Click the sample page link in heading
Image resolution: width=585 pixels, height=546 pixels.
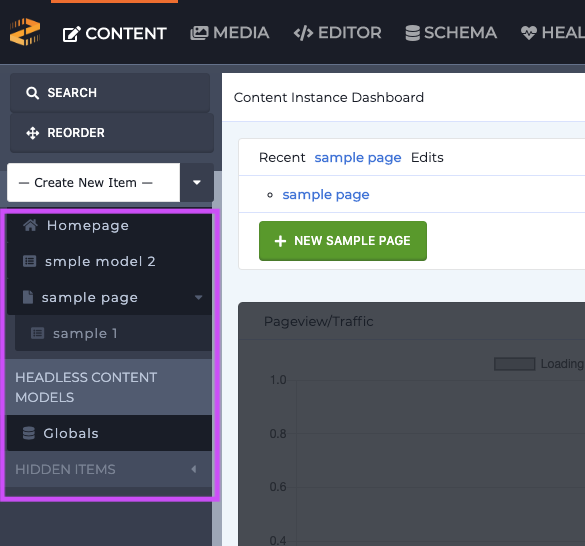tap(358, 158)
